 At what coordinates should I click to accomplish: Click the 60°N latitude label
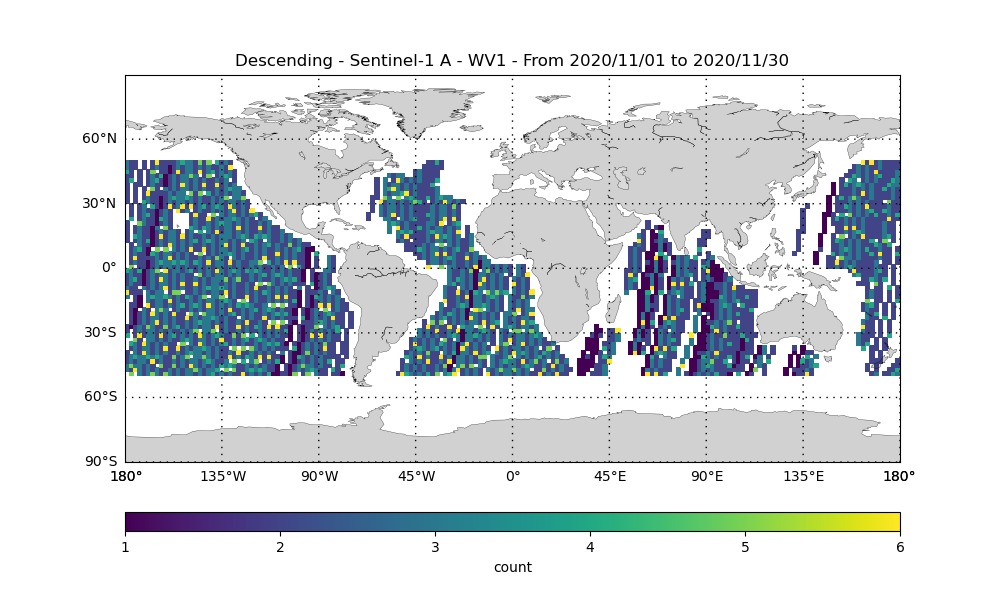(99, 138)
